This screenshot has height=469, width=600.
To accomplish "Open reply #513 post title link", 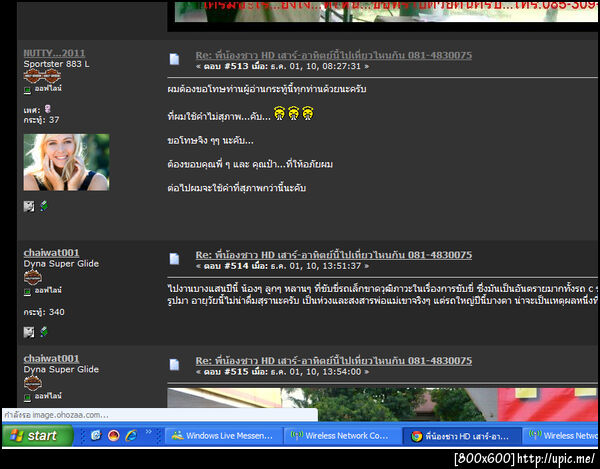I will tap(333, 55).
